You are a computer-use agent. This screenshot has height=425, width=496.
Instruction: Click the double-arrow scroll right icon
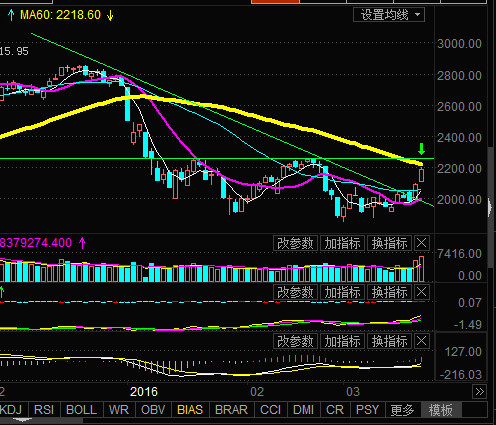click(x=479, y=391)
